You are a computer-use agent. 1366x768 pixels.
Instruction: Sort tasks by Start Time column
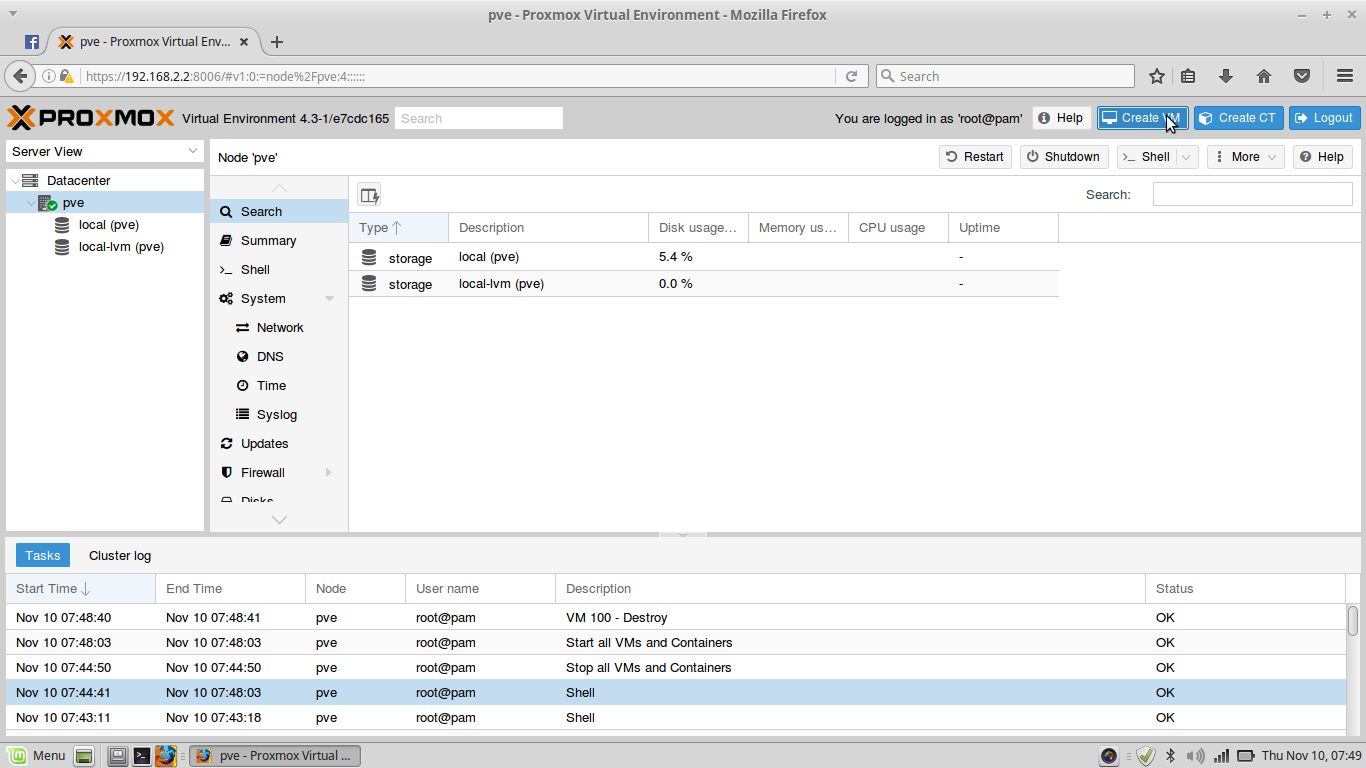[x=80, y=589]
